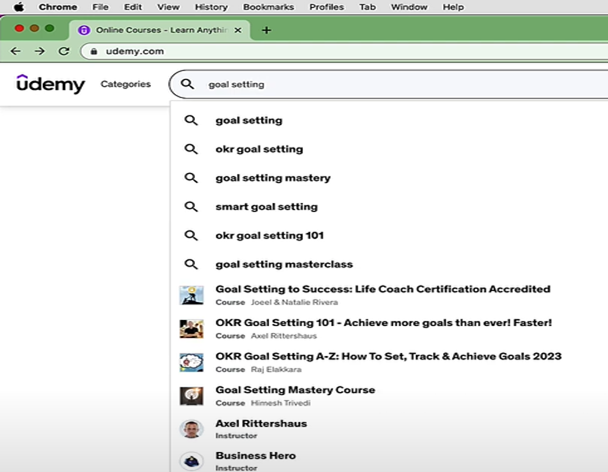Click Axel Rittershaus instructor avatar
Viewport: 608px width, 472px height.
point(192,429)
